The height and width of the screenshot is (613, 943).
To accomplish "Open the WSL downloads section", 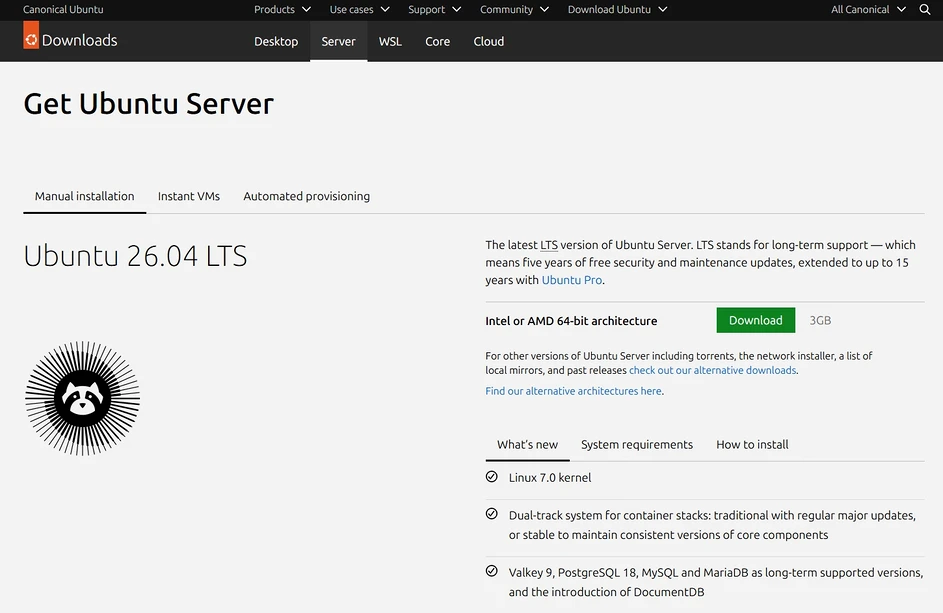I will [390, 42].
